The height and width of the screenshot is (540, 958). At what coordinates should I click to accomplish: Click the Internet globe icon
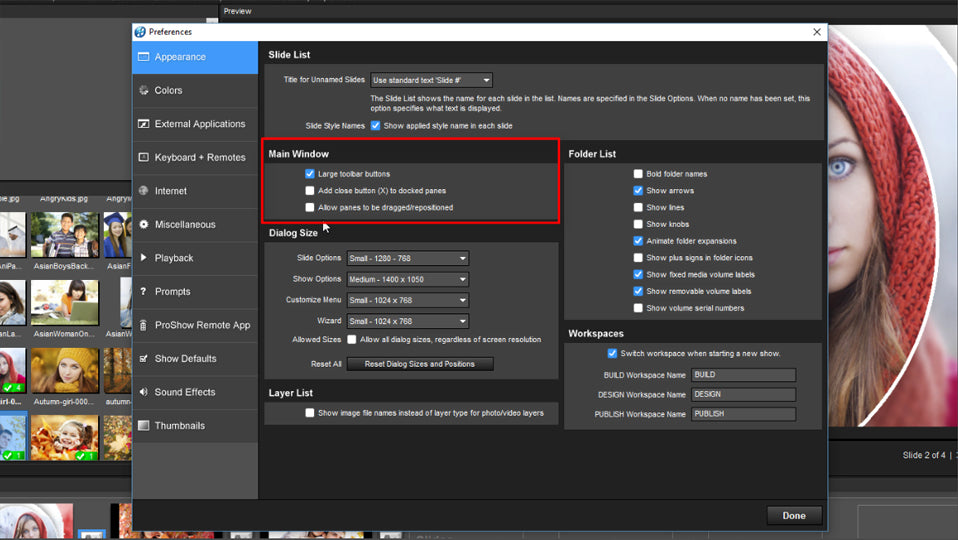(x=144, y=191)
